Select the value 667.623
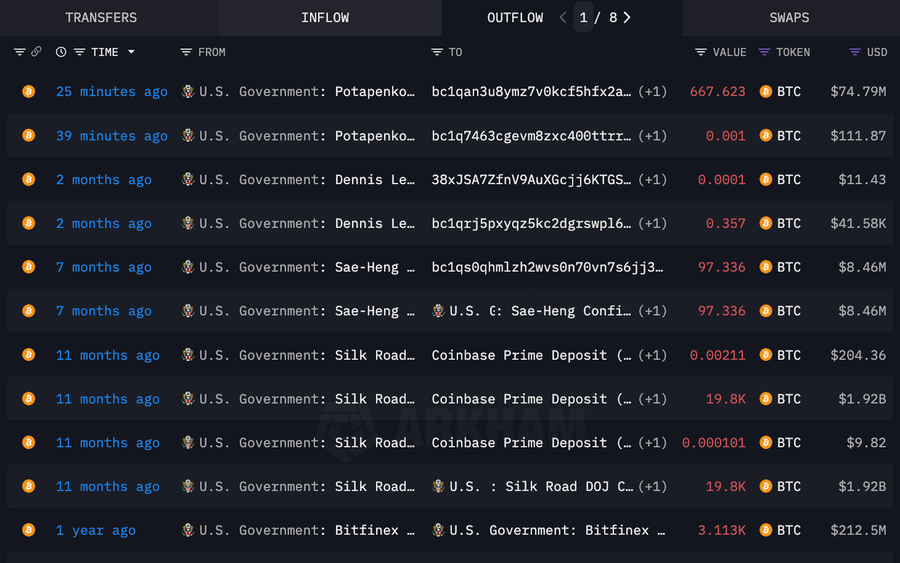The image size is (900, 563). [717, 92]
